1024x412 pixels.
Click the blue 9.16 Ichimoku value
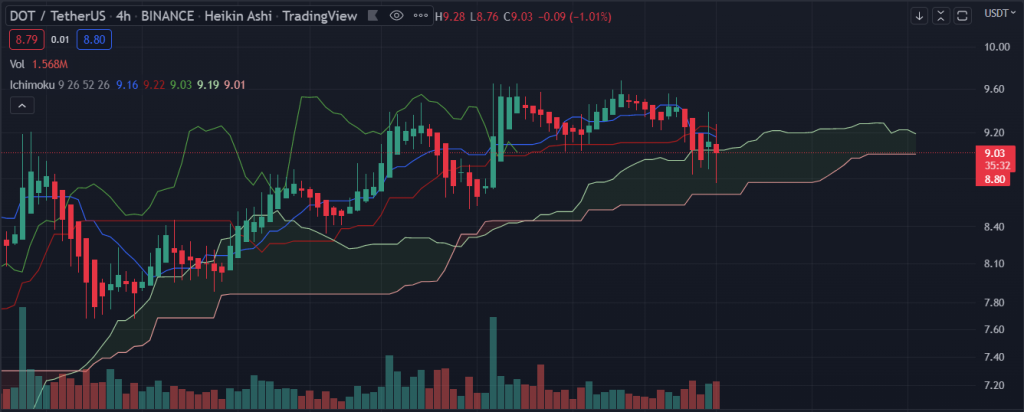[127, 85]
